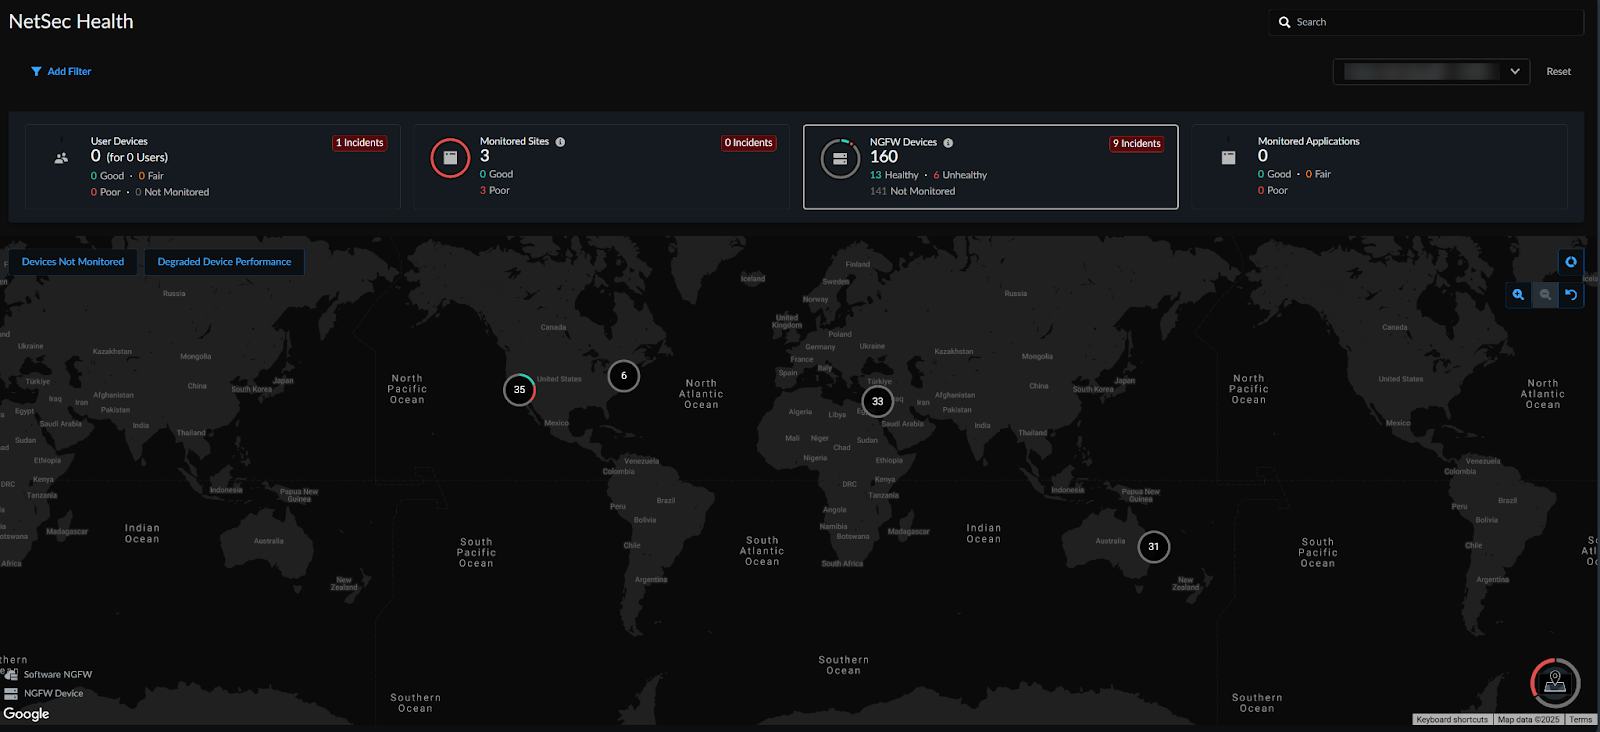Screen dimensions: 1600x732
Task: Click the map cluster marker showing 35
Action: pos(520,390)
